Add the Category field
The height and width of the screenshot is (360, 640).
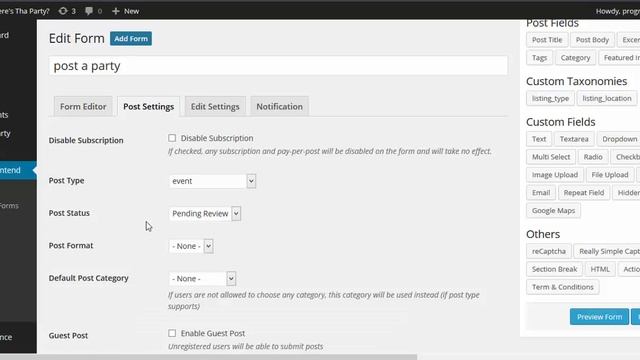coord(575,58)
